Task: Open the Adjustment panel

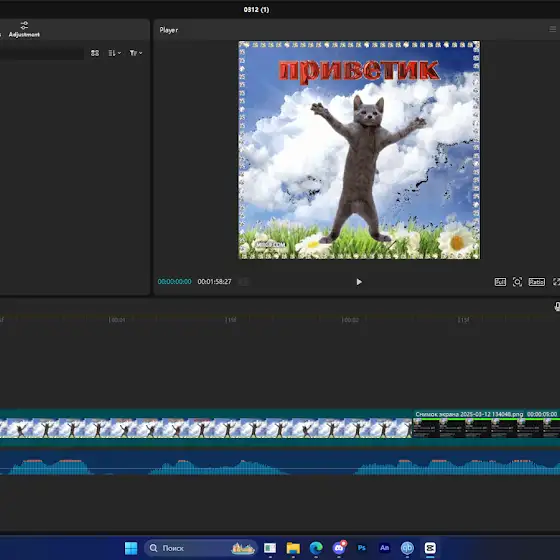Action: coord(24,29)
